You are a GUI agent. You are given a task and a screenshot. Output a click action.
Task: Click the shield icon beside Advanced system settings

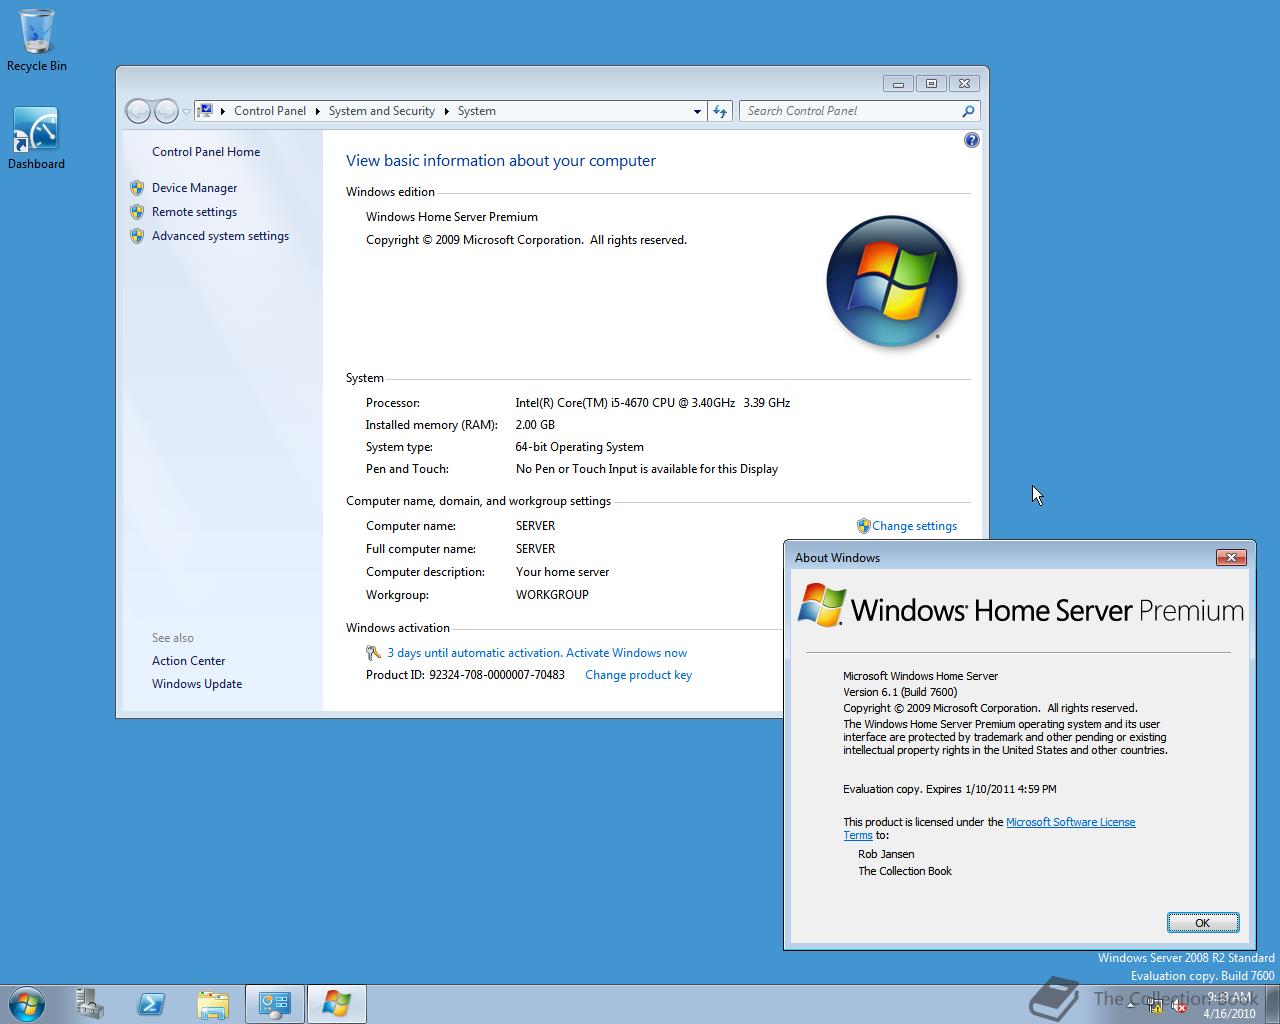pos(137,236)
